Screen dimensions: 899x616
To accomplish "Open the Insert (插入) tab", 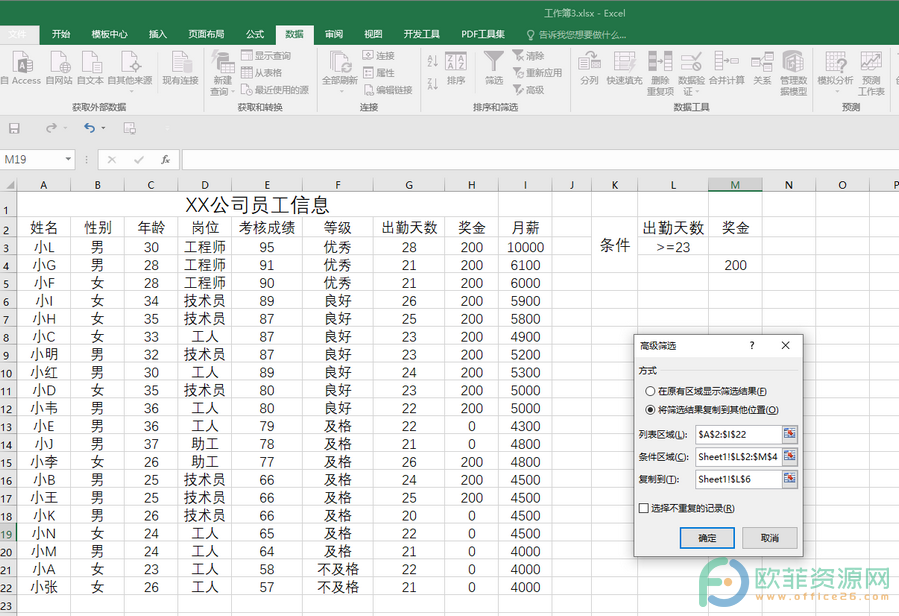I will (x=158, y=34).
